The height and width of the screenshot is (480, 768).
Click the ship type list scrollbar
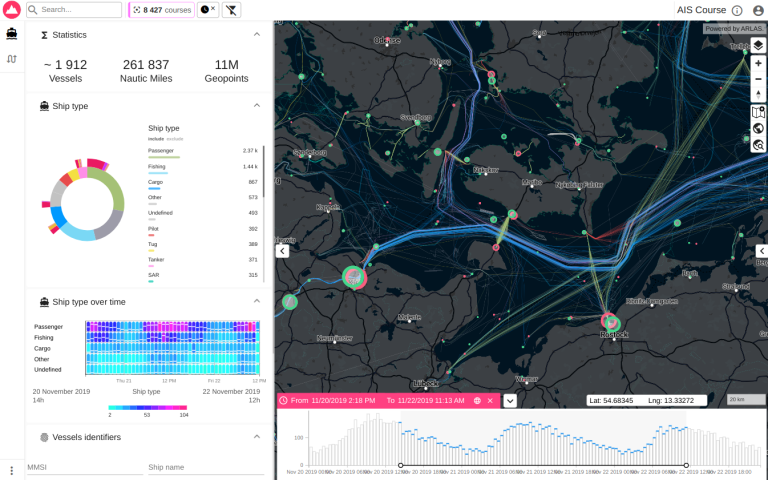tap(264, 171)
